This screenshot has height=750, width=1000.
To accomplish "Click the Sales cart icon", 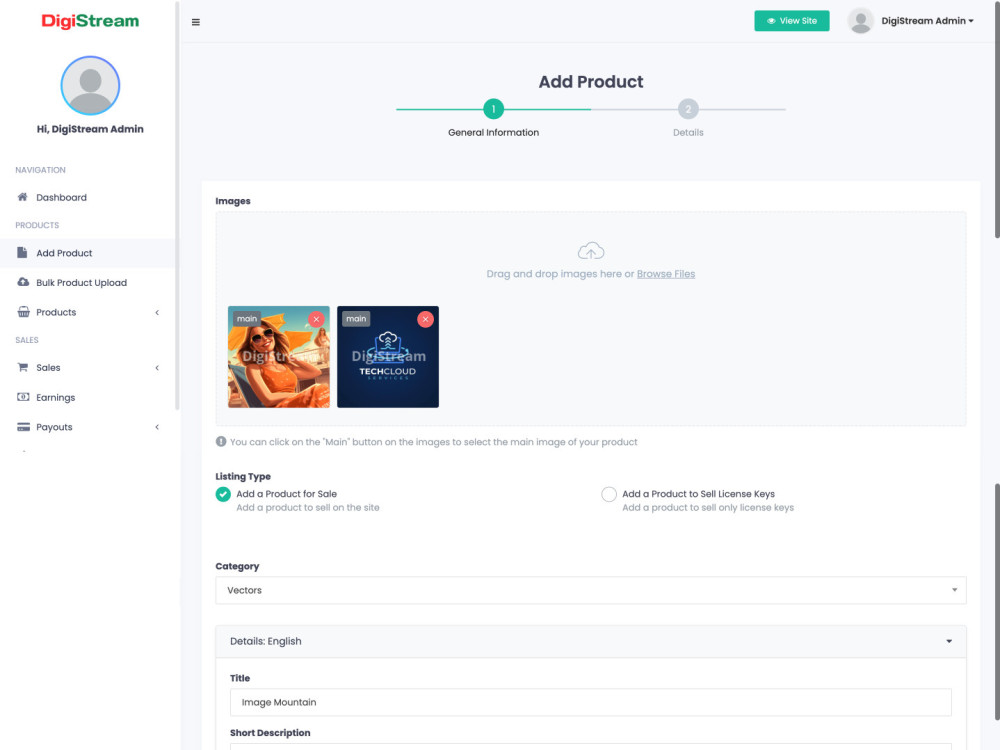I will pos(23,367).
